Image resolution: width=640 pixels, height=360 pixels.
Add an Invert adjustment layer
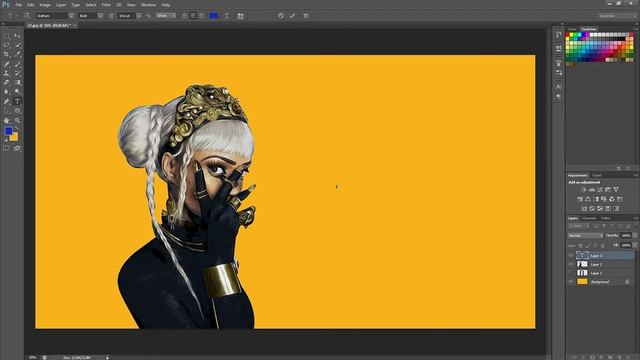click(x=584, y=209)
